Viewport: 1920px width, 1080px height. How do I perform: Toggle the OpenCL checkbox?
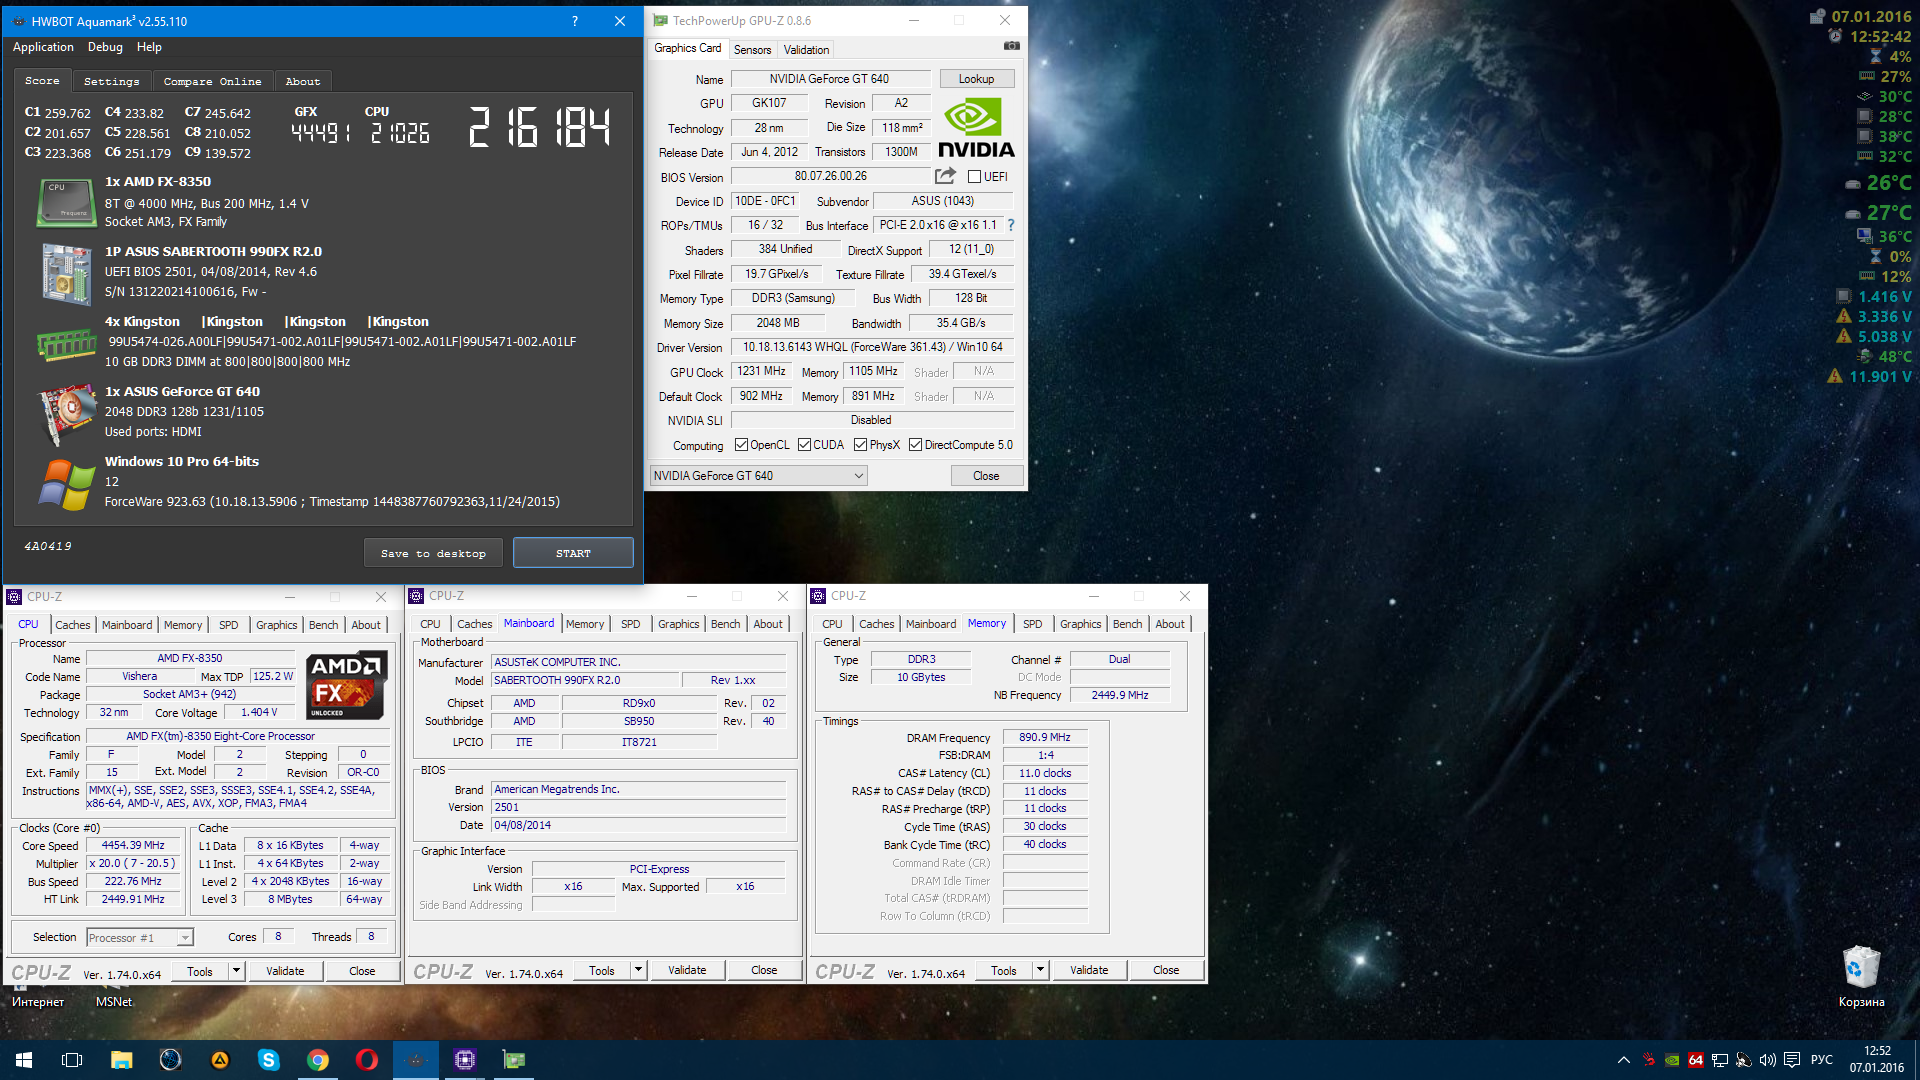pos(741,445)
